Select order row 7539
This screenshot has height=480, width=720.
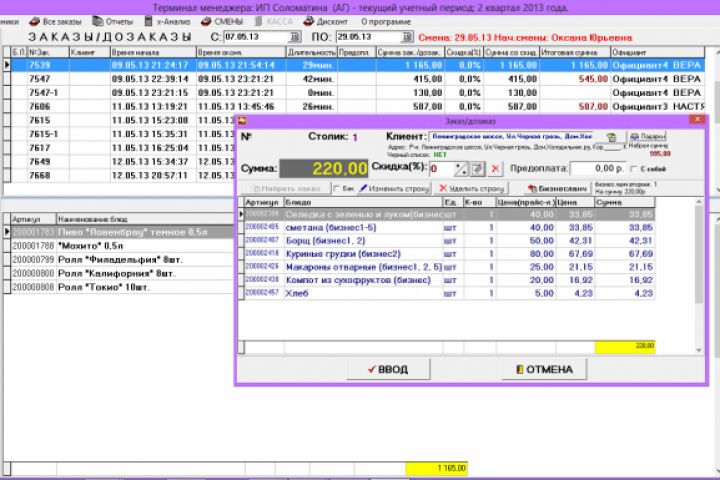tap(354, 65)
